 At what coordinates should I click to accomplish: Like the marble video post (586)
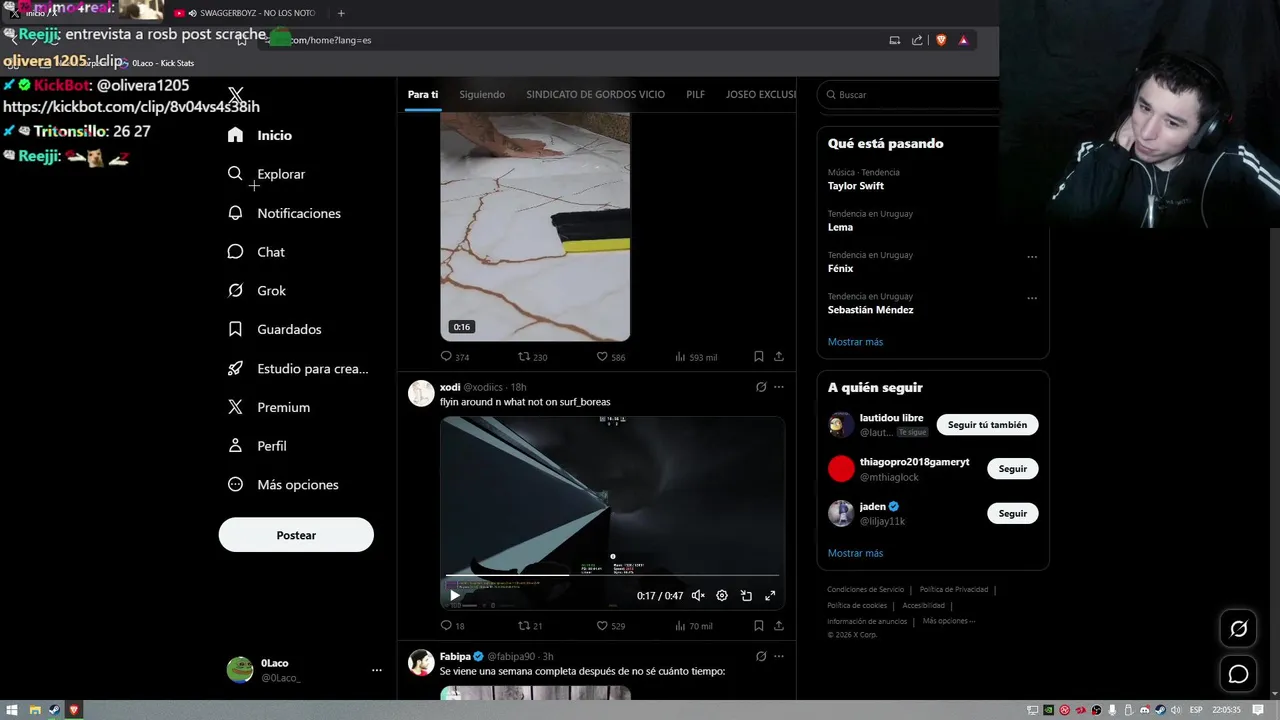610,357
